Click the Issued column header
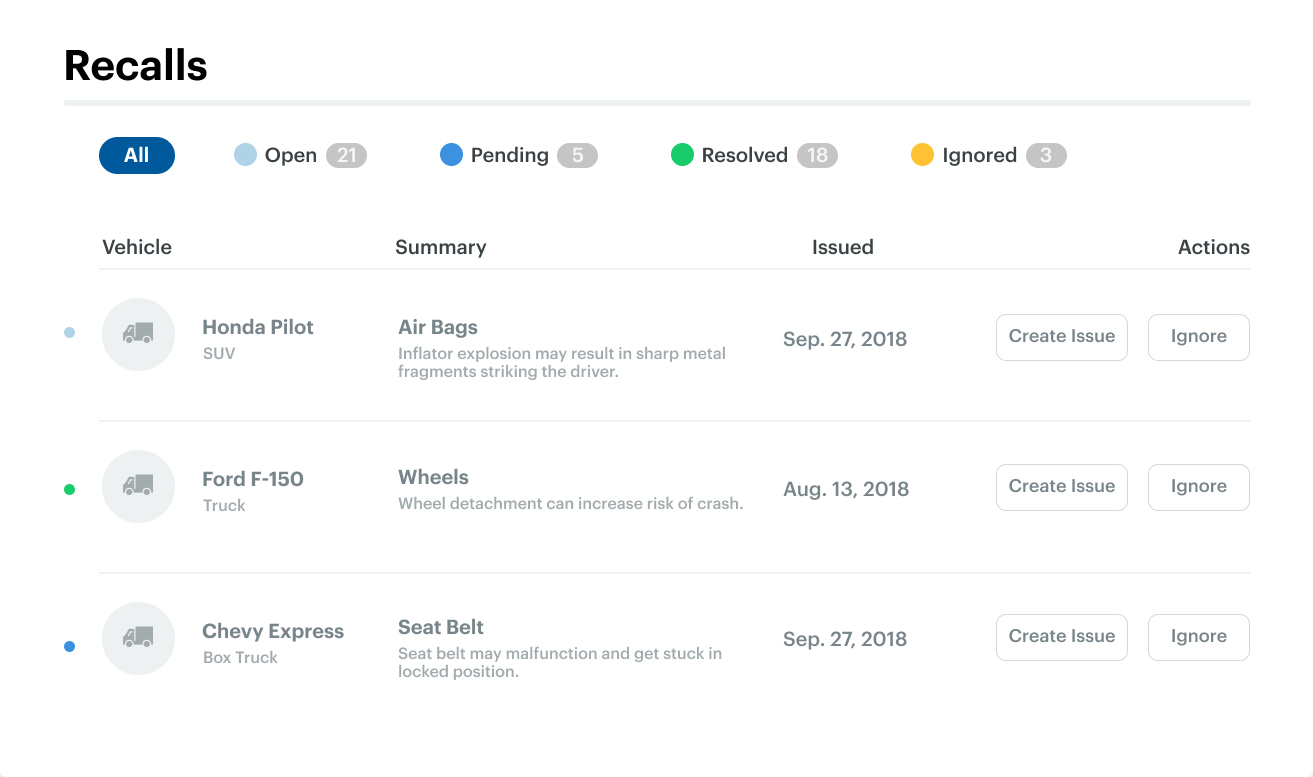The width and height of the screenshot is (1313, 777). pos(842,247)
